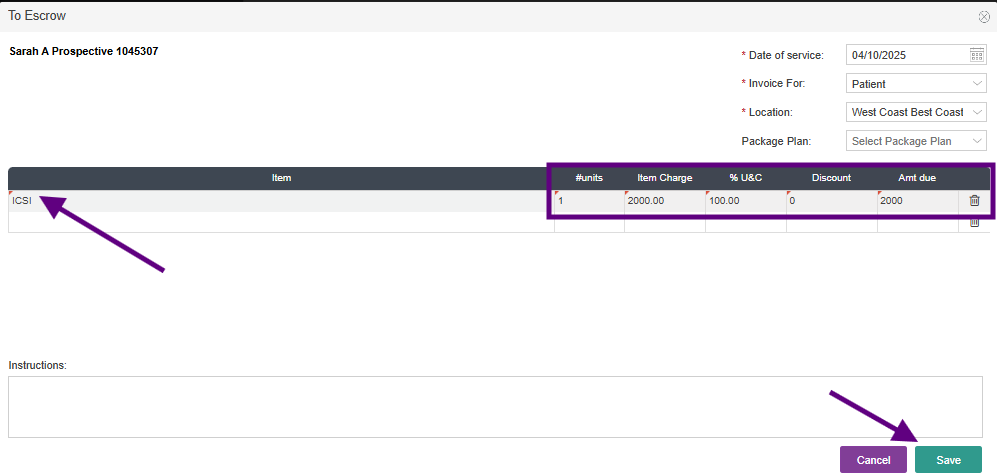
Task: Select the Amt due 2000 cell
Action: point(919,201)
